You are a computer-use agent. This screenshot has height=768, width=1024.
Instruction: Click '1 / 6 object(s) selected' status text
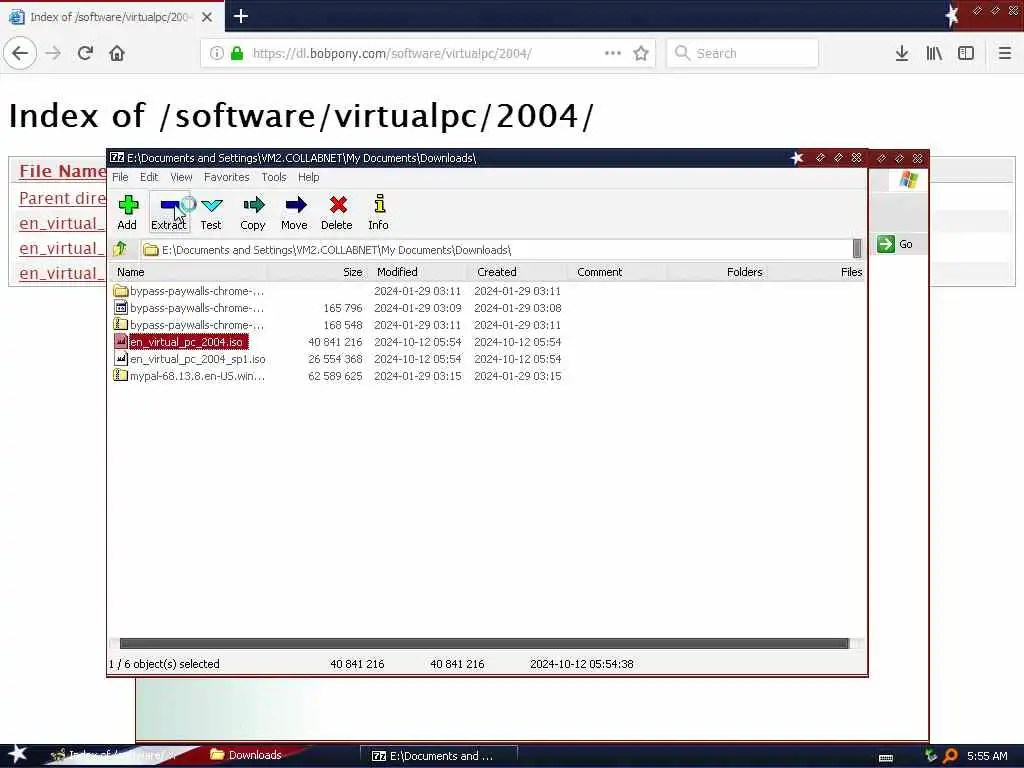click(164, 664)
